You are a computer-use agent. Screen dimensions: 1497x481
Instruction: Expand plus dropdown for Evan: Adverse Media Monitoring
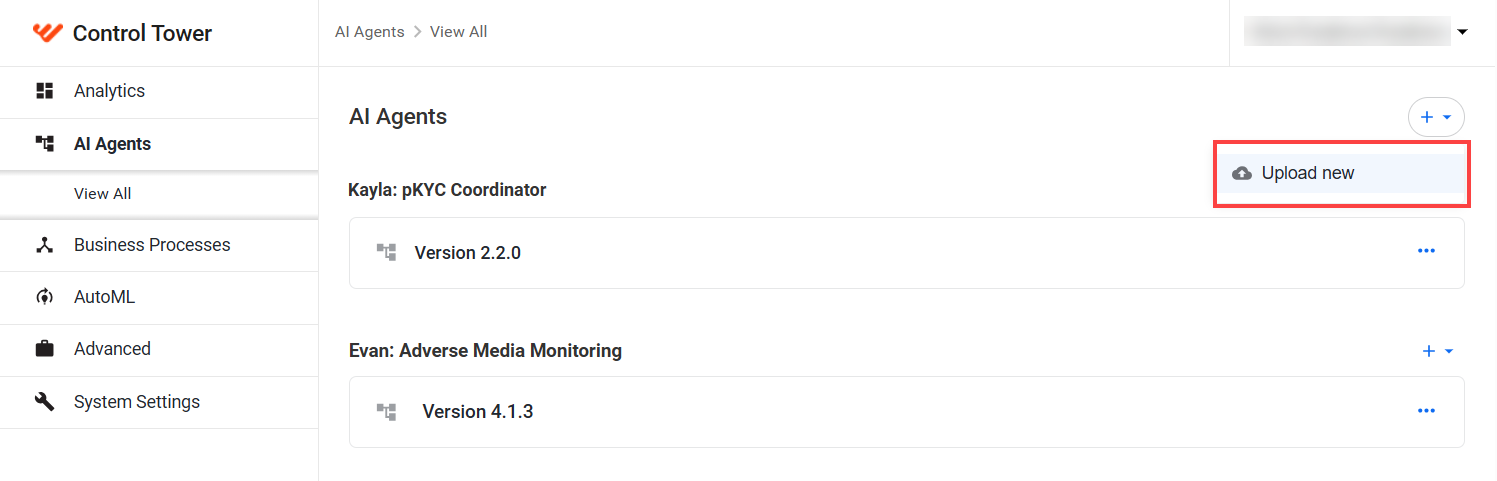pyautogui.click(x=1438, y=351)
